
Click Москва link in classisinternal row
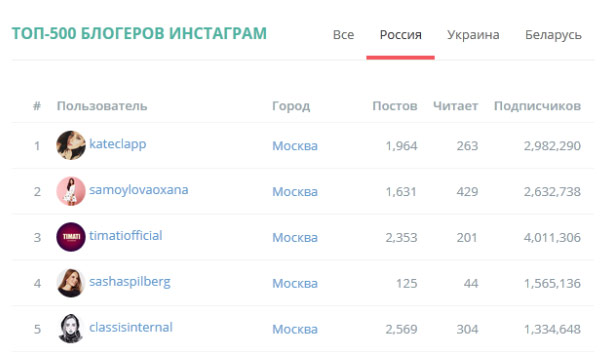point(295,329)
